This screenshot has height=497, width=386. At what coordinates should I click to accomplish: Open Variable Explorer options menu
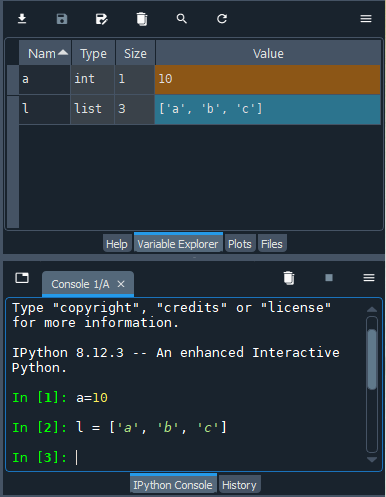pyautogui.click(x=366, y=19)
